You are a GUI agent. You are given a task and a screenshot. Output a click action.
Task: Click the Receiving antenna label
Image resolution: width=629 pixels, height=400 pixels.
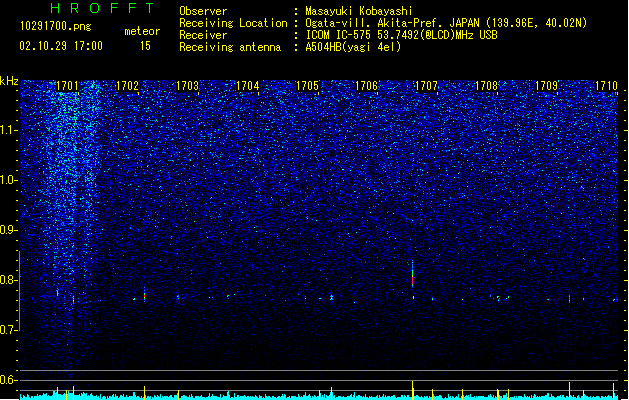point(230,47)
